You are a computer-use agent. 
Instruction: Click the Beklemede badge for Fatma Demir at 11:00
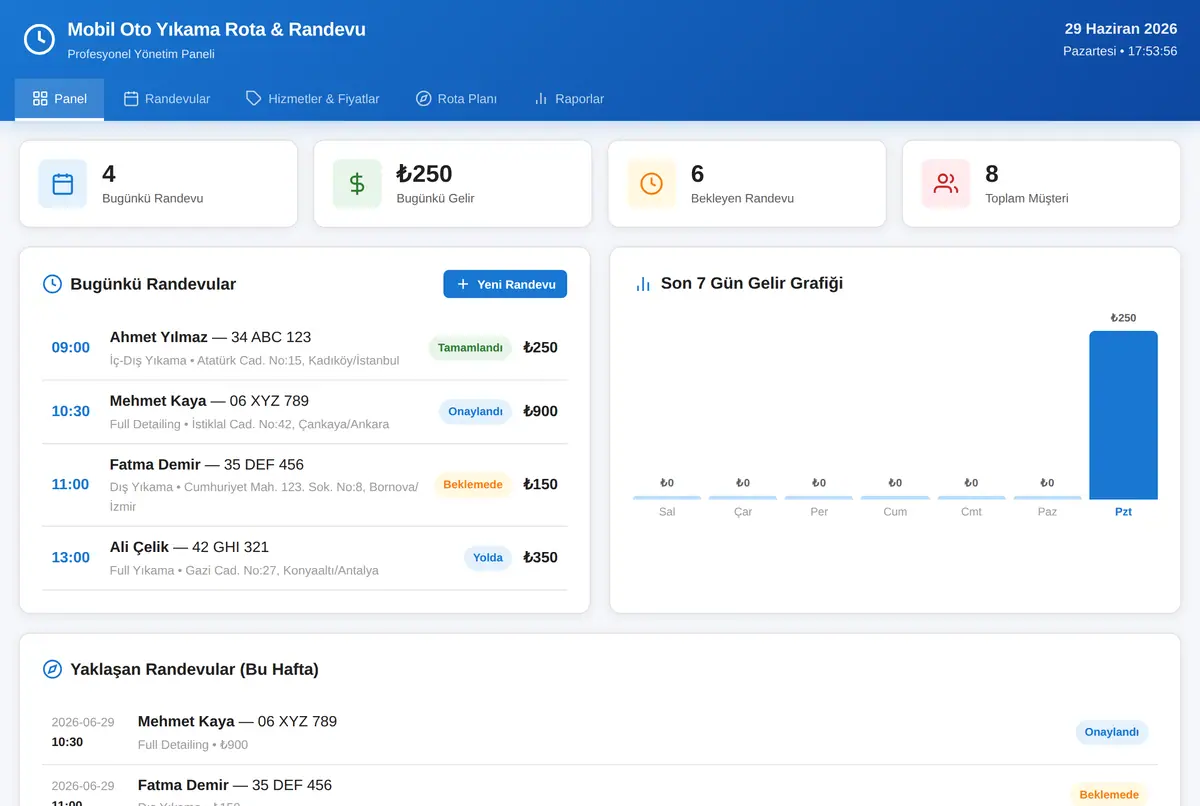pos(473,484)
